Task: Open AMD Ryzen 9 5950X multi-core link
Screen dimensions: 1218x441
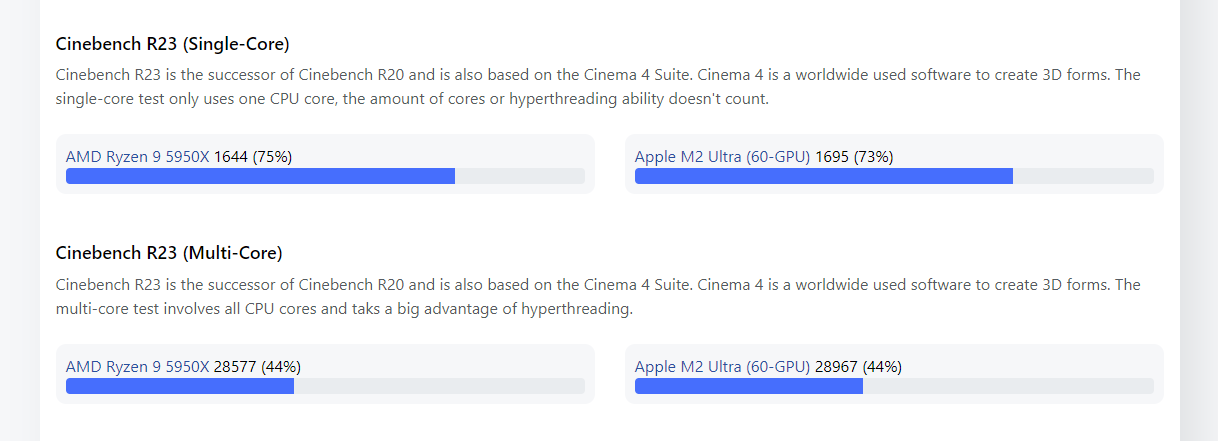Action: pyautogui.click(x=138, y=366)
